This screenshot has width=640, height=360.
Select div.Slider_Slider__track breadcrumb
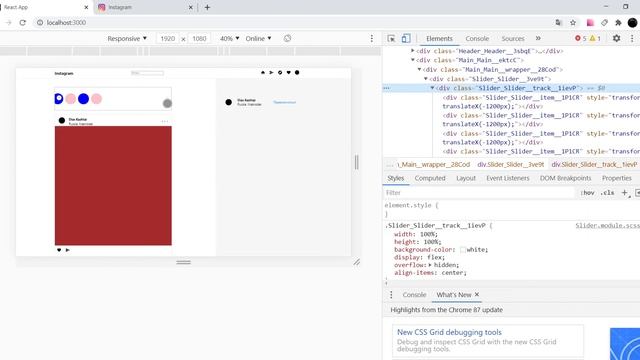click(x=594, y=164)
